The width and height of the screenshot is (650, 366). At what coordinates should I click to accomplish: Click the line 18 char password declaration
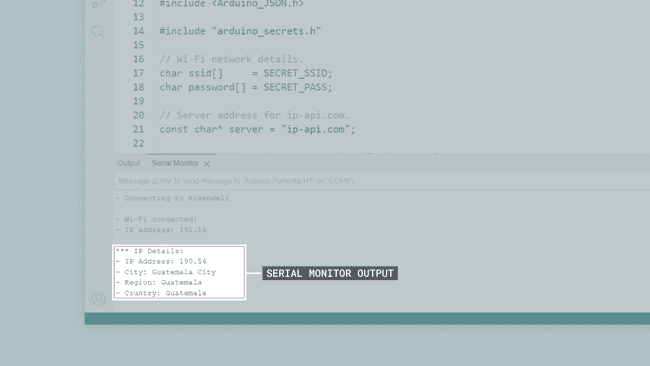(x=246, y=87)
